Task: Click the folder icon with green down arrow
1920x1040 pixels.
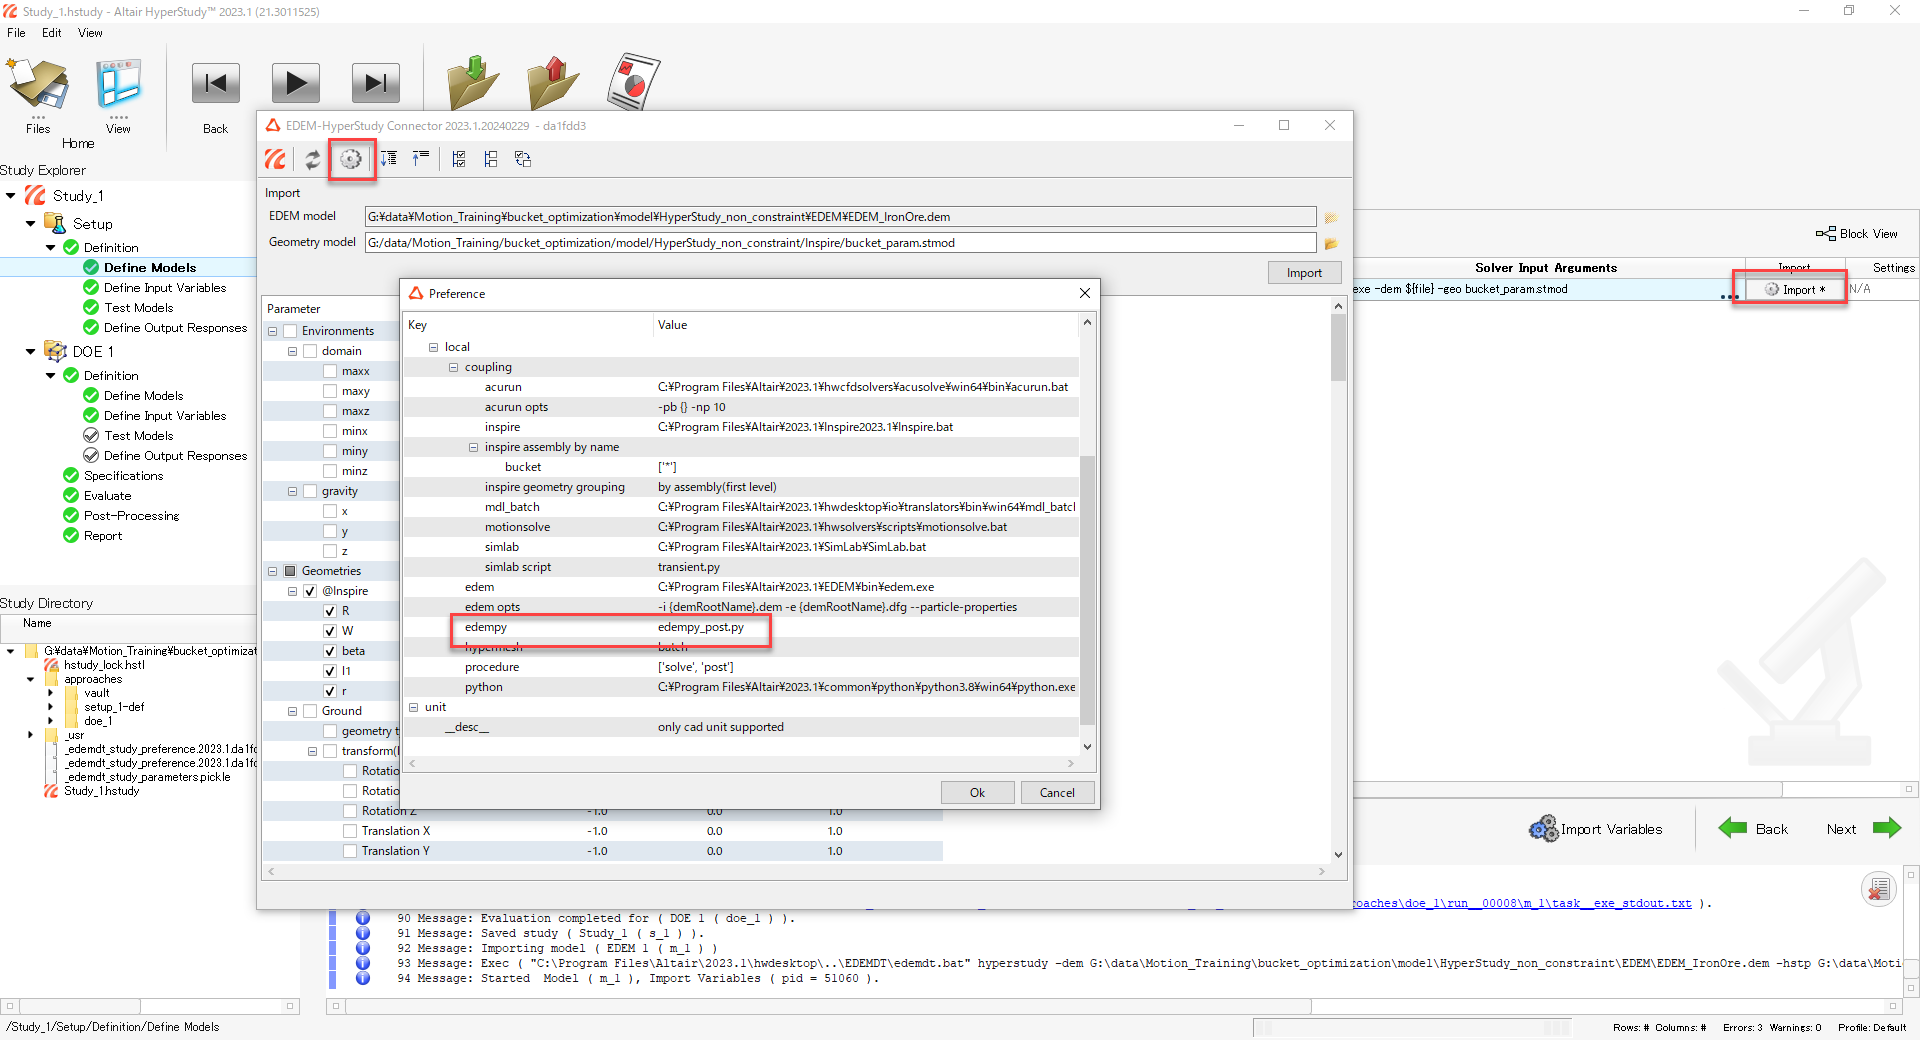Action: click(x=473, y=82)
